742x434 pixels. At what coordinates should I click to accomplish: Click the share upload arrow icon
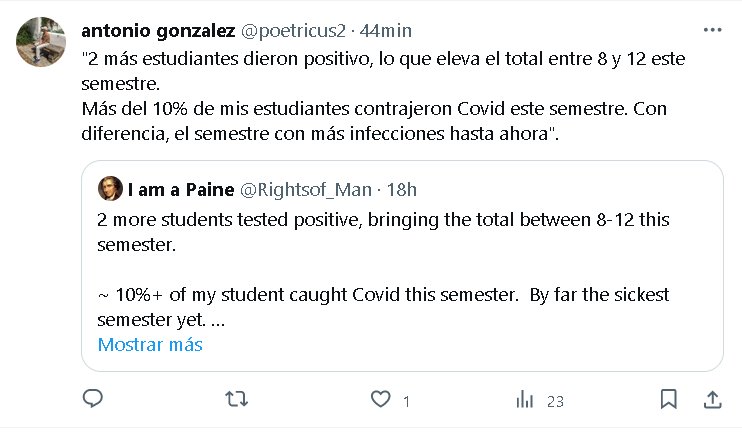[x=712, y=400]
